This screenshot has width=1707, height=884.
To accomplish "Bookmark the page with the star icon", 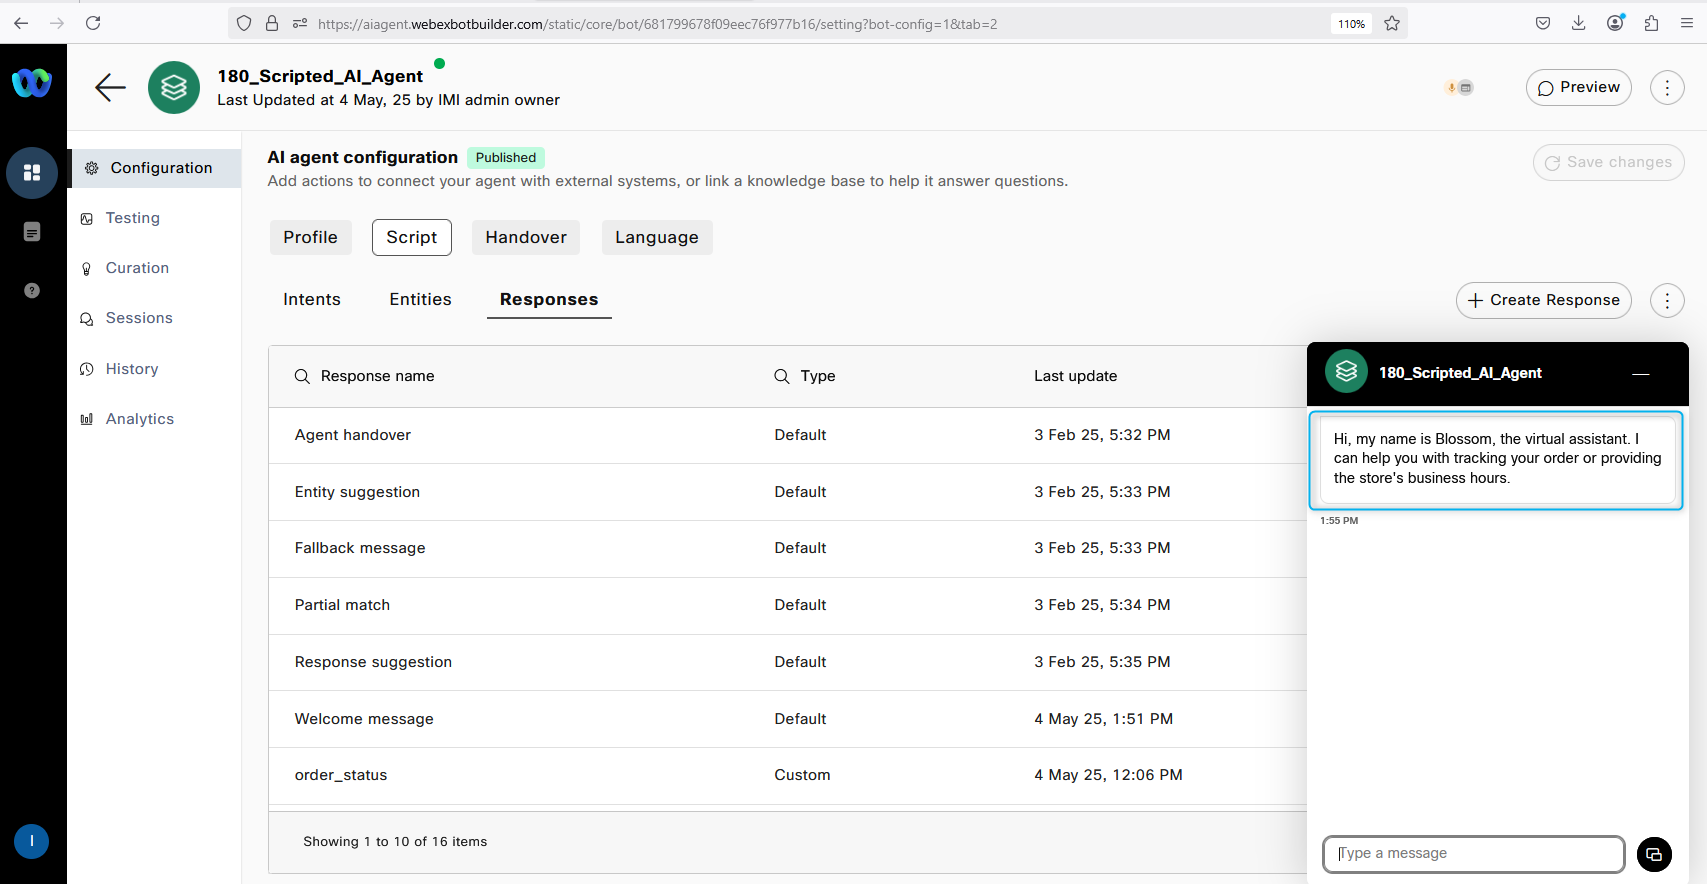I will coord(1392,23).
